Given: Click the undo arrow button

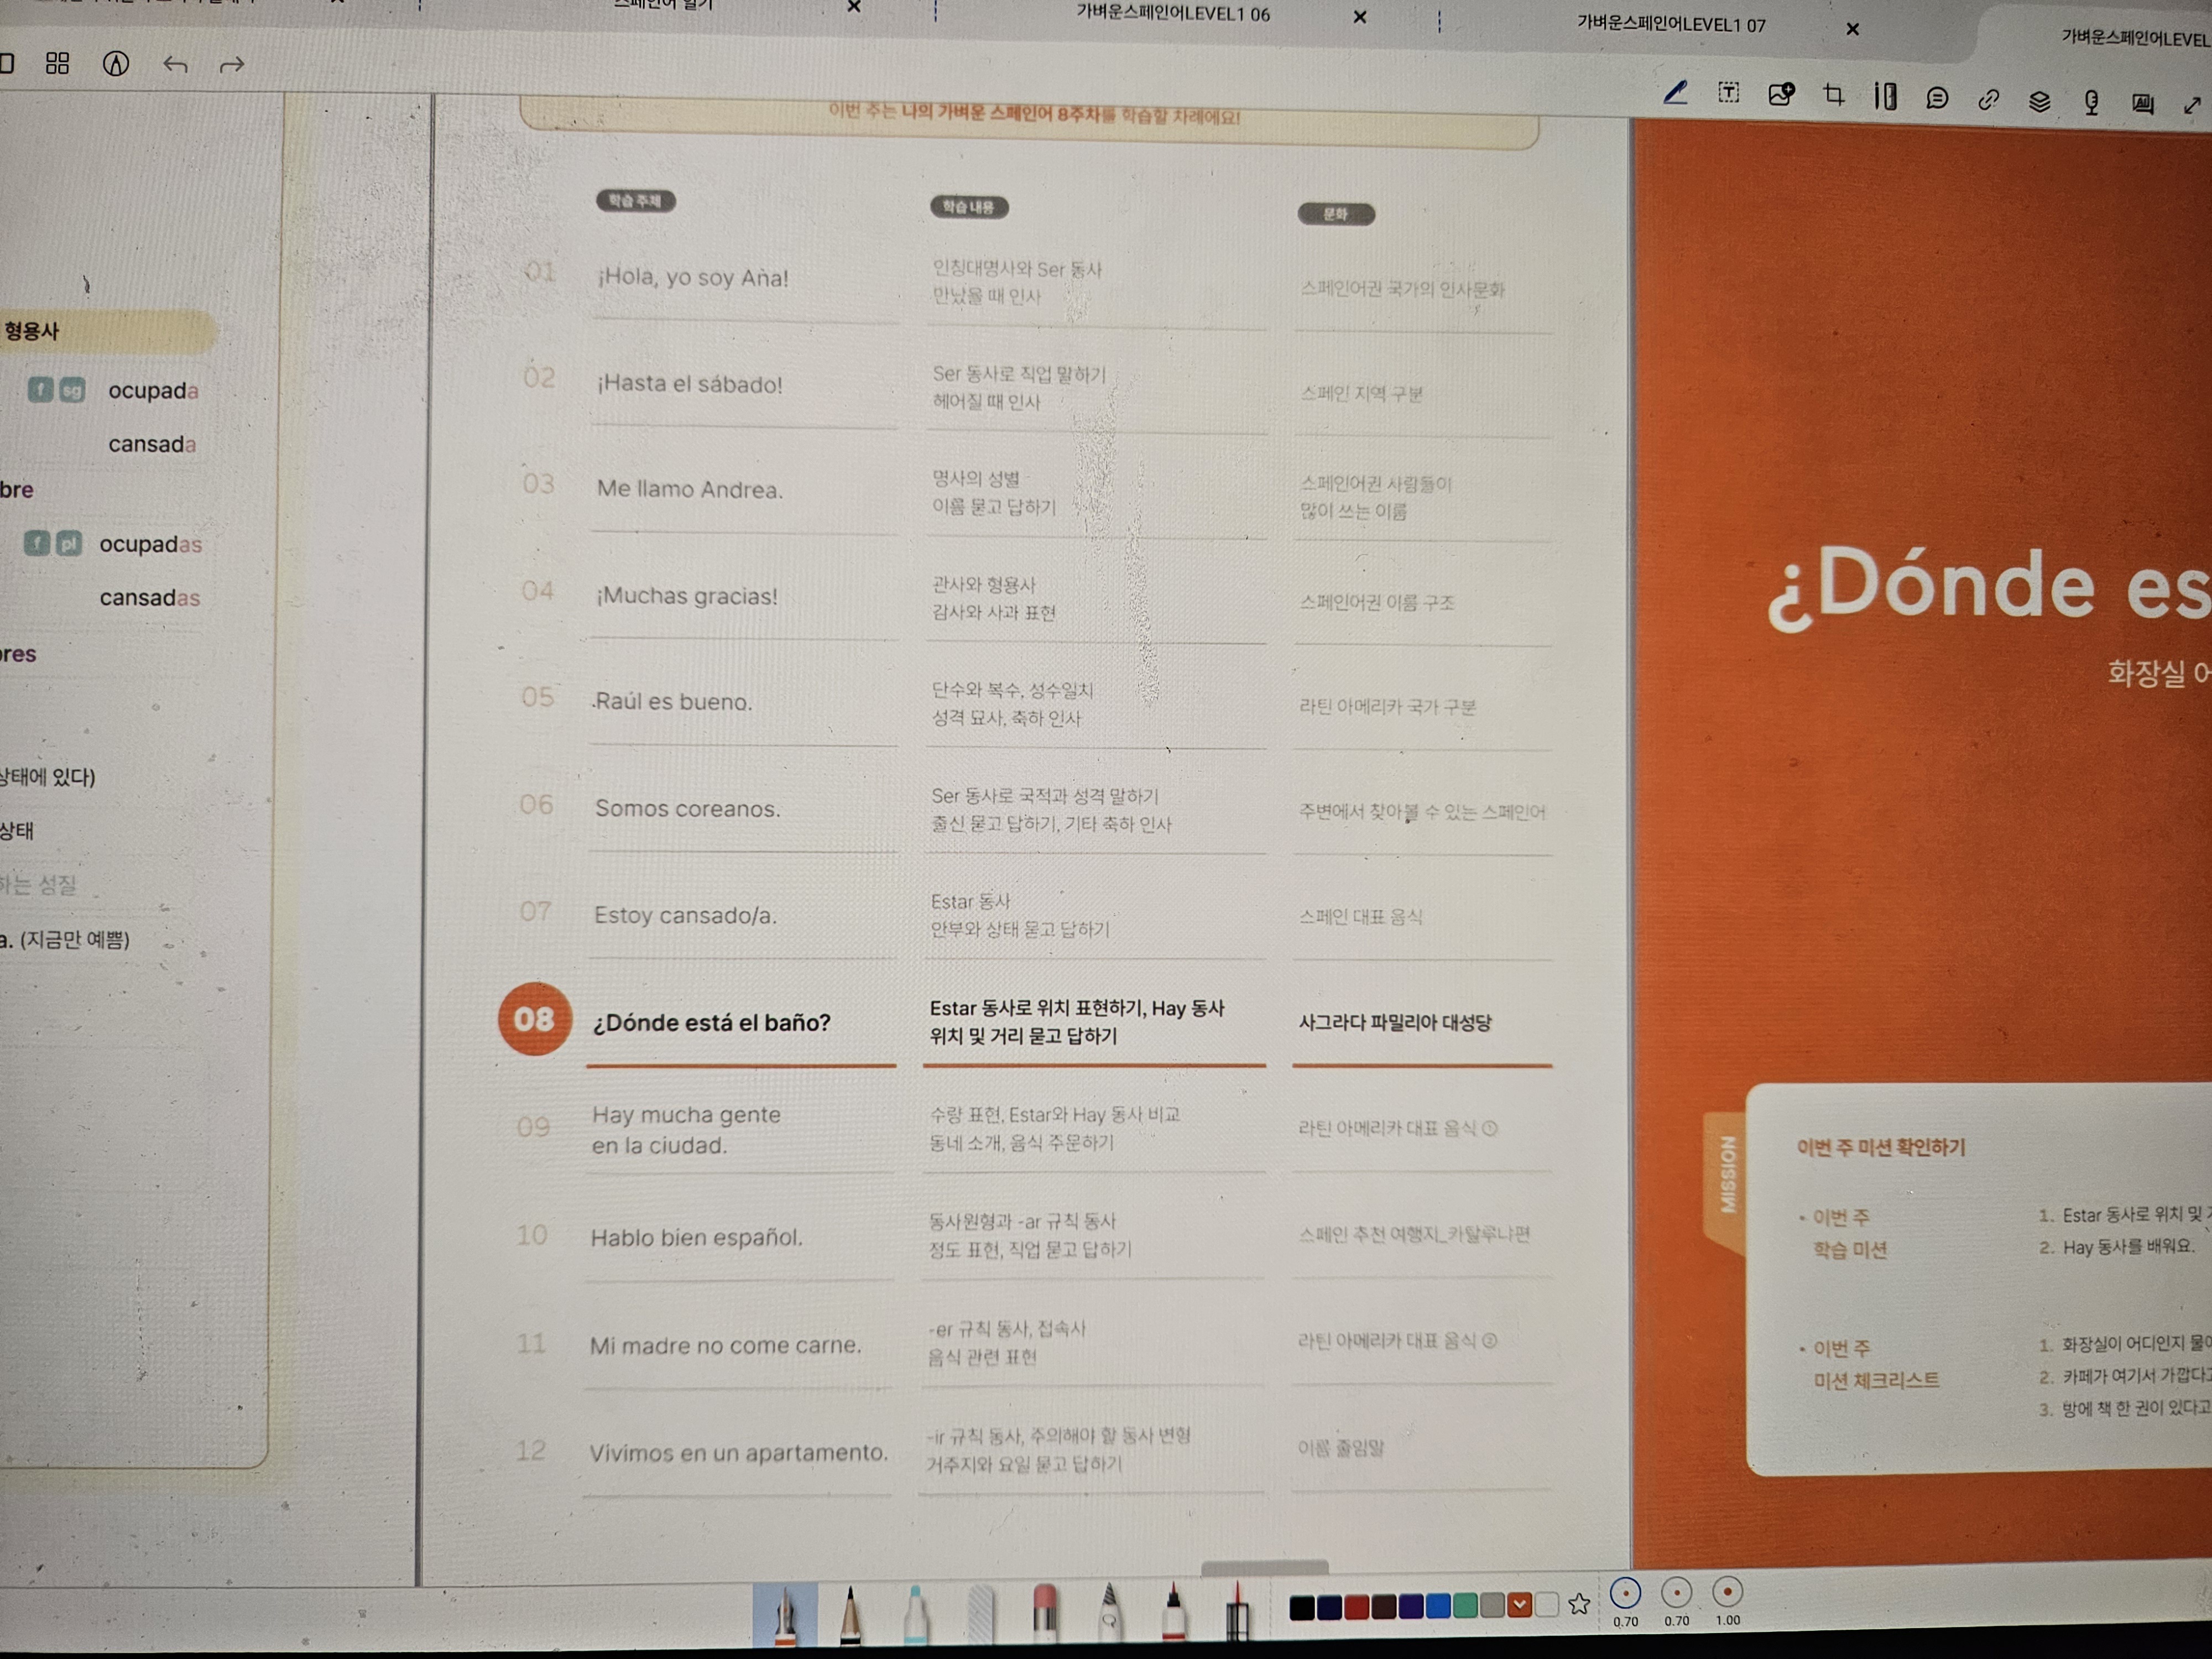Looking at the screenshot, I should click(176, 65).
